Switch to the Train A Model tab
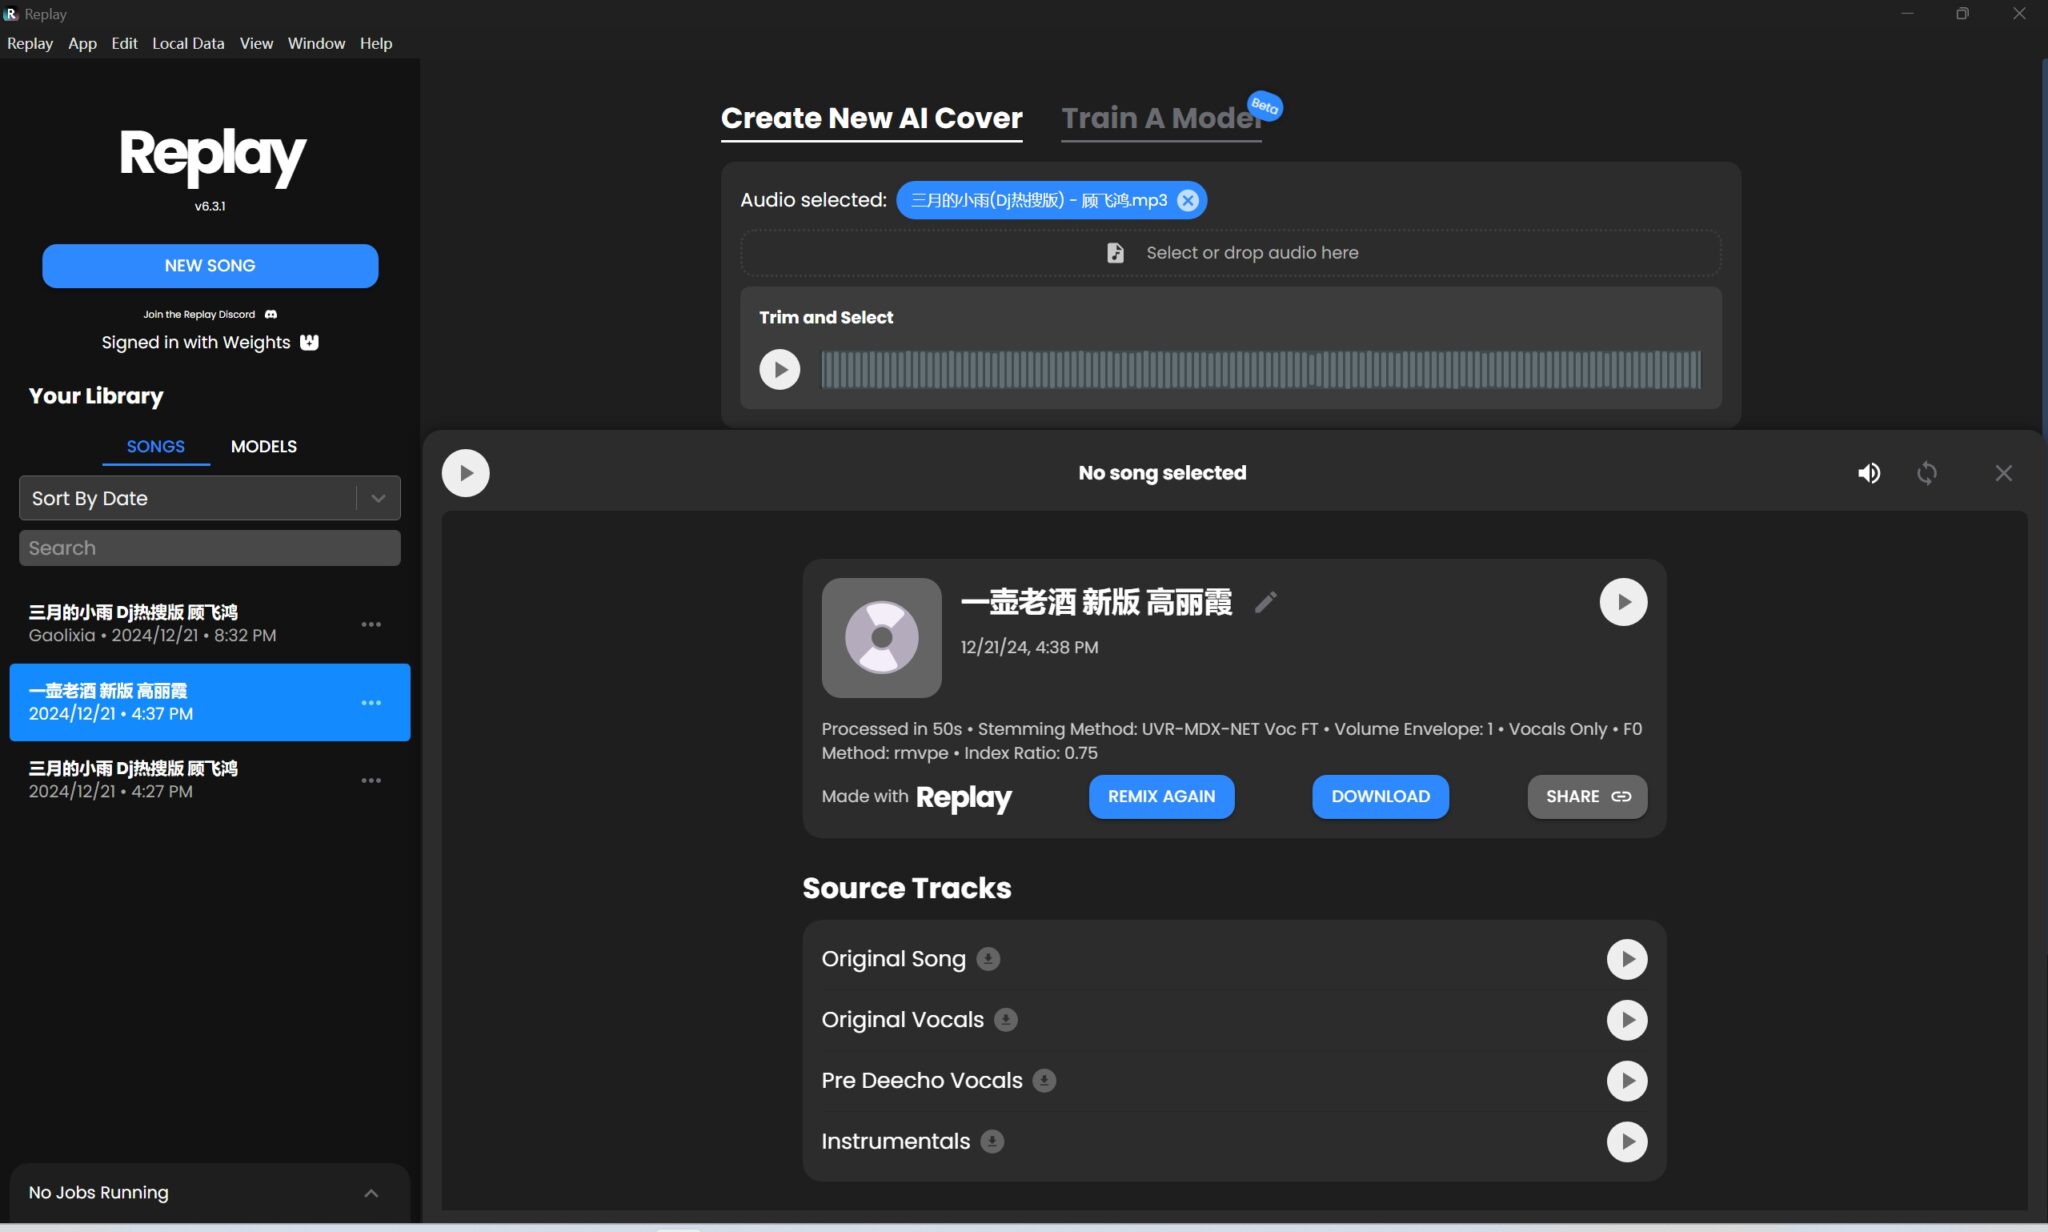Screen dimensions: 2048x1232 tap(1160, 117)
